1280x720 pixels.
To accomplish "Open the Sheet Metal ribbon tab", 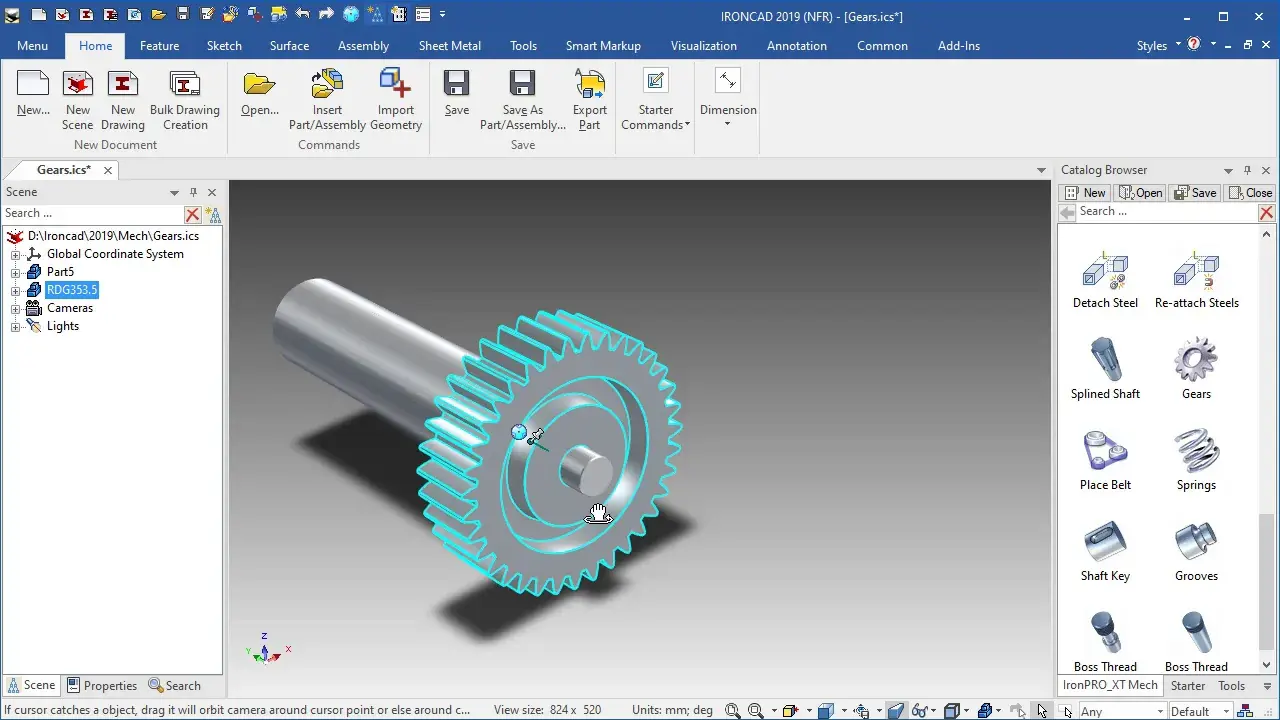I will 450,45.
